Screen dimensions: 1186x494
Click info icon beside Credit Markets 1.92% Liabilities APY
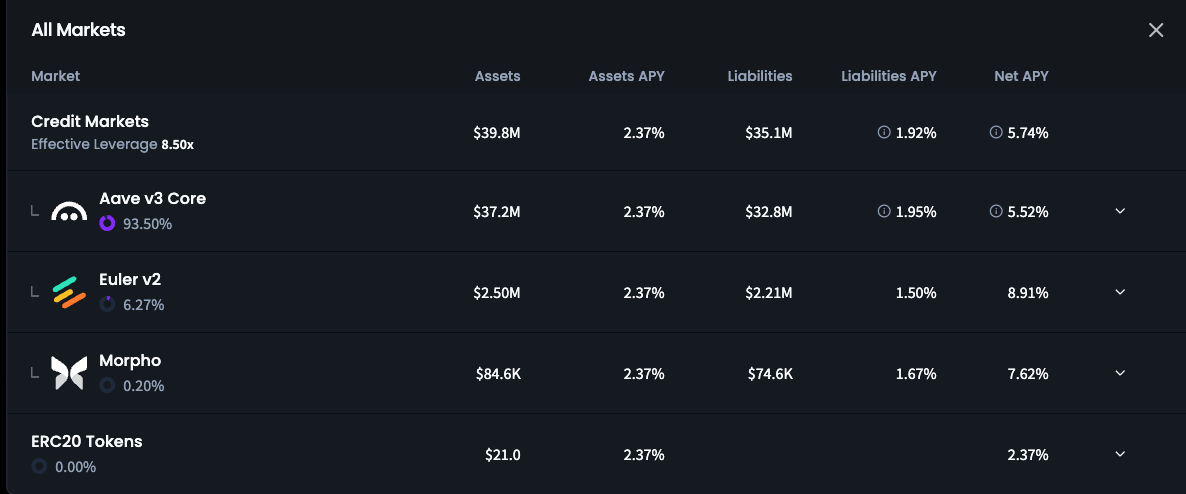click(x=883, y=132)
